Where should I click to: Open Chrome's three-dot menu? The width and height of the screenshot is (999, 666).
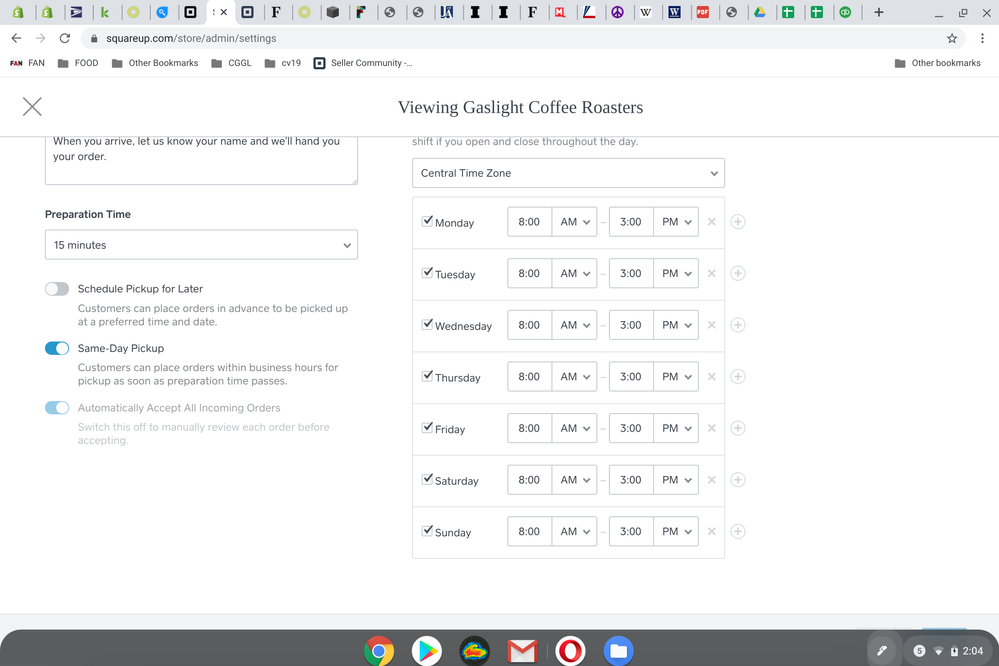983,38
